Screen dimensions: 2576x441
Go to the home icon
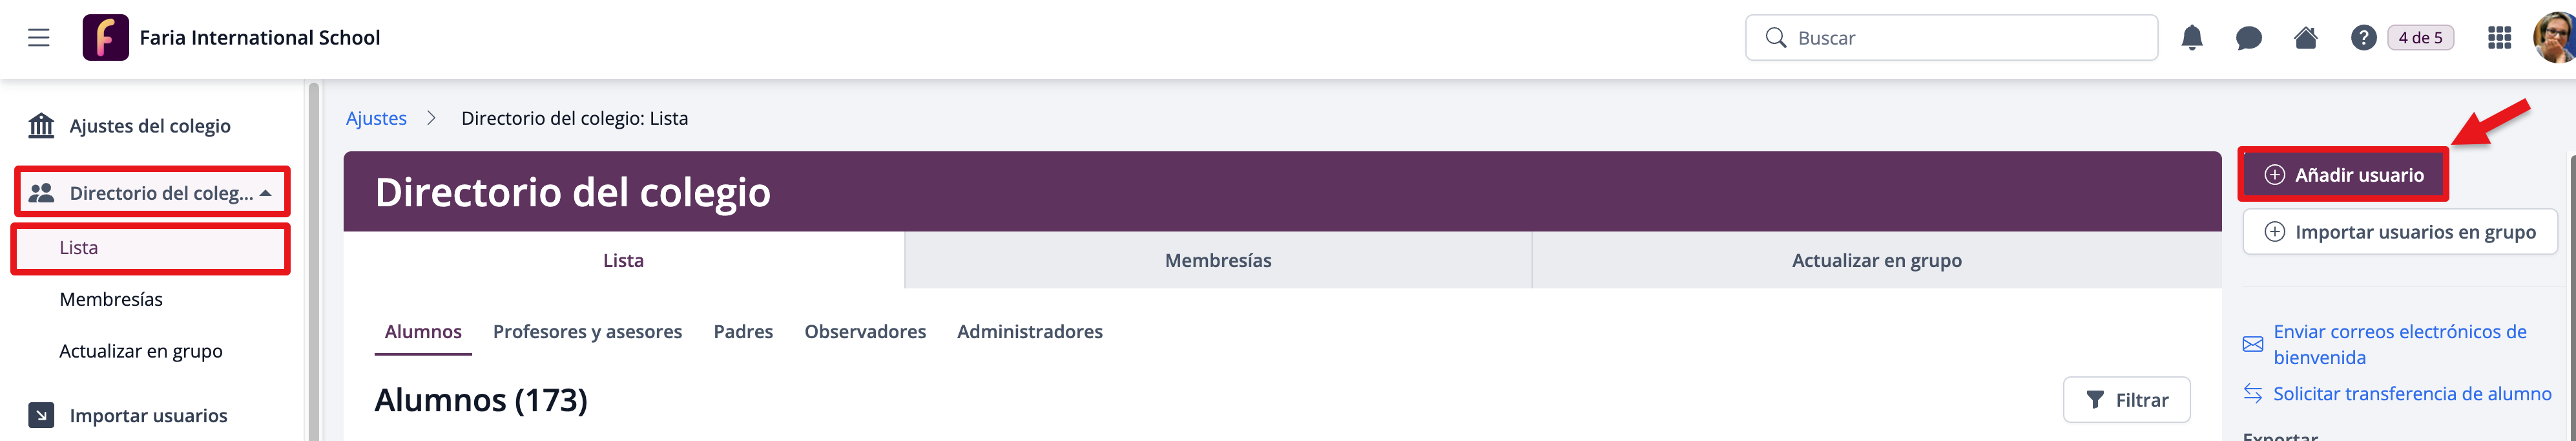(2305, 38)
